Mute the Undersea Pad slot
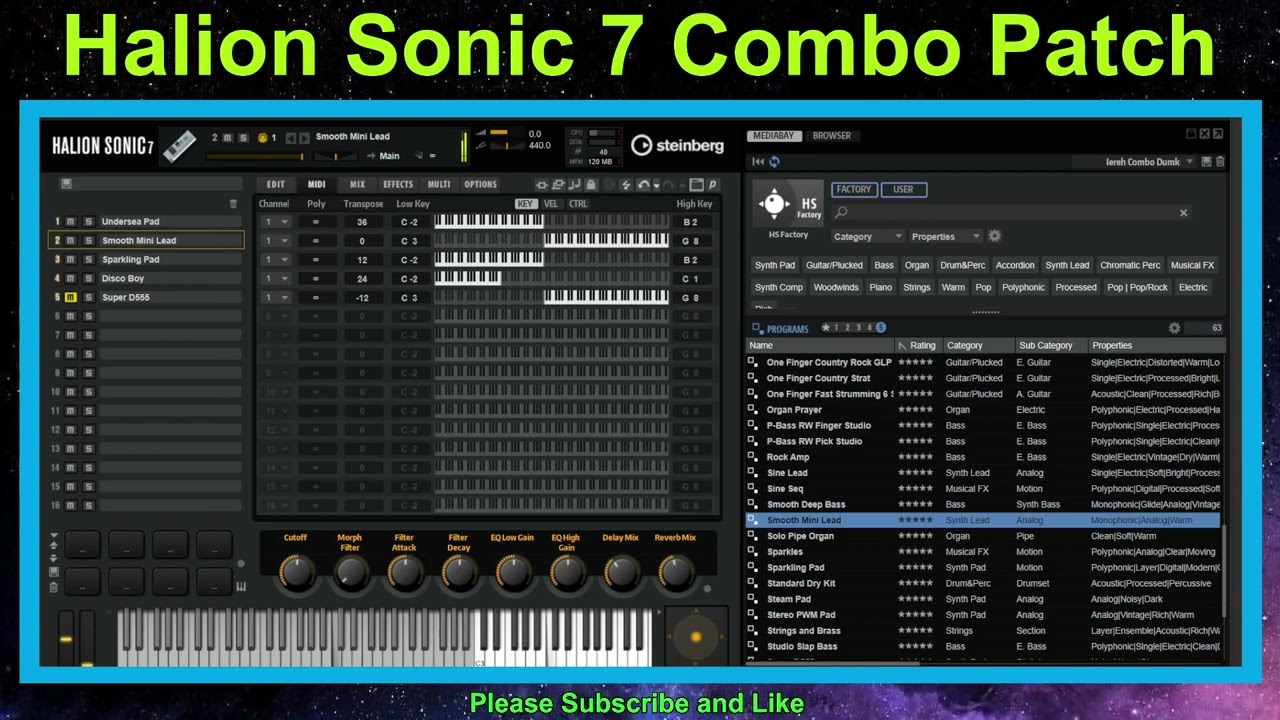1280x720 pixels. [x=71, y=222]
